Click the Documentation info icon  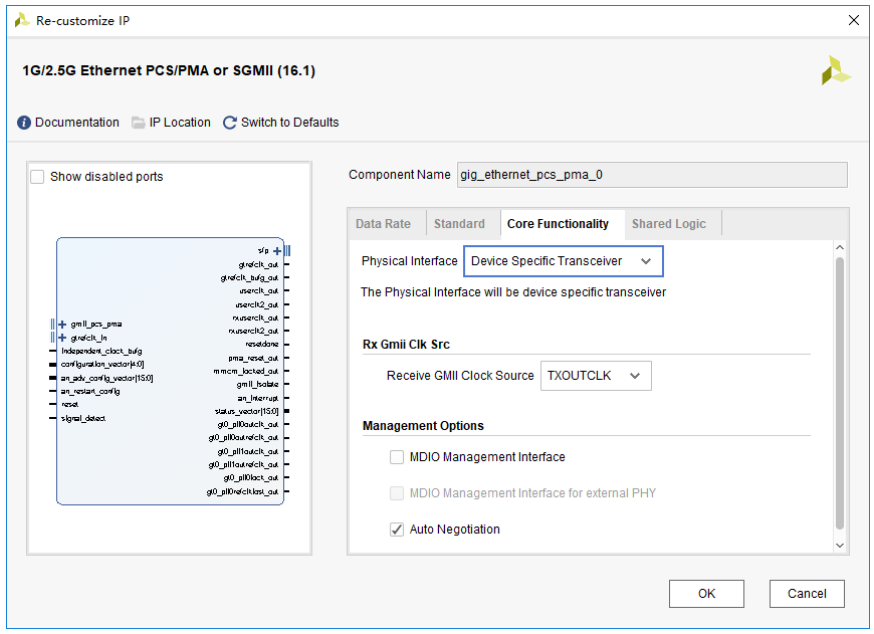pos(24,123)
